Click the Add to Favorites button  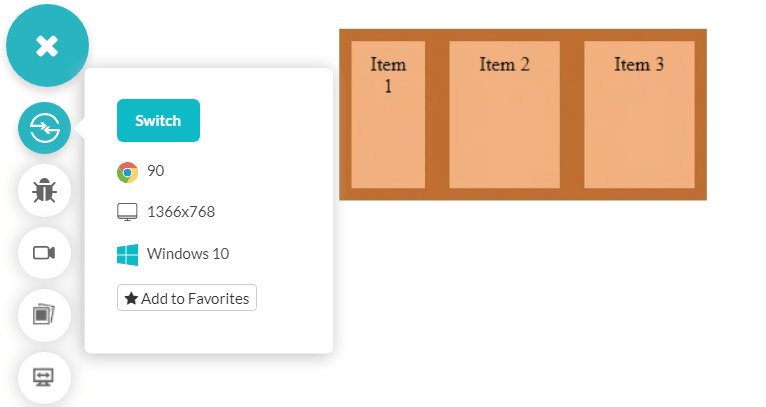(x=187, y=298)
